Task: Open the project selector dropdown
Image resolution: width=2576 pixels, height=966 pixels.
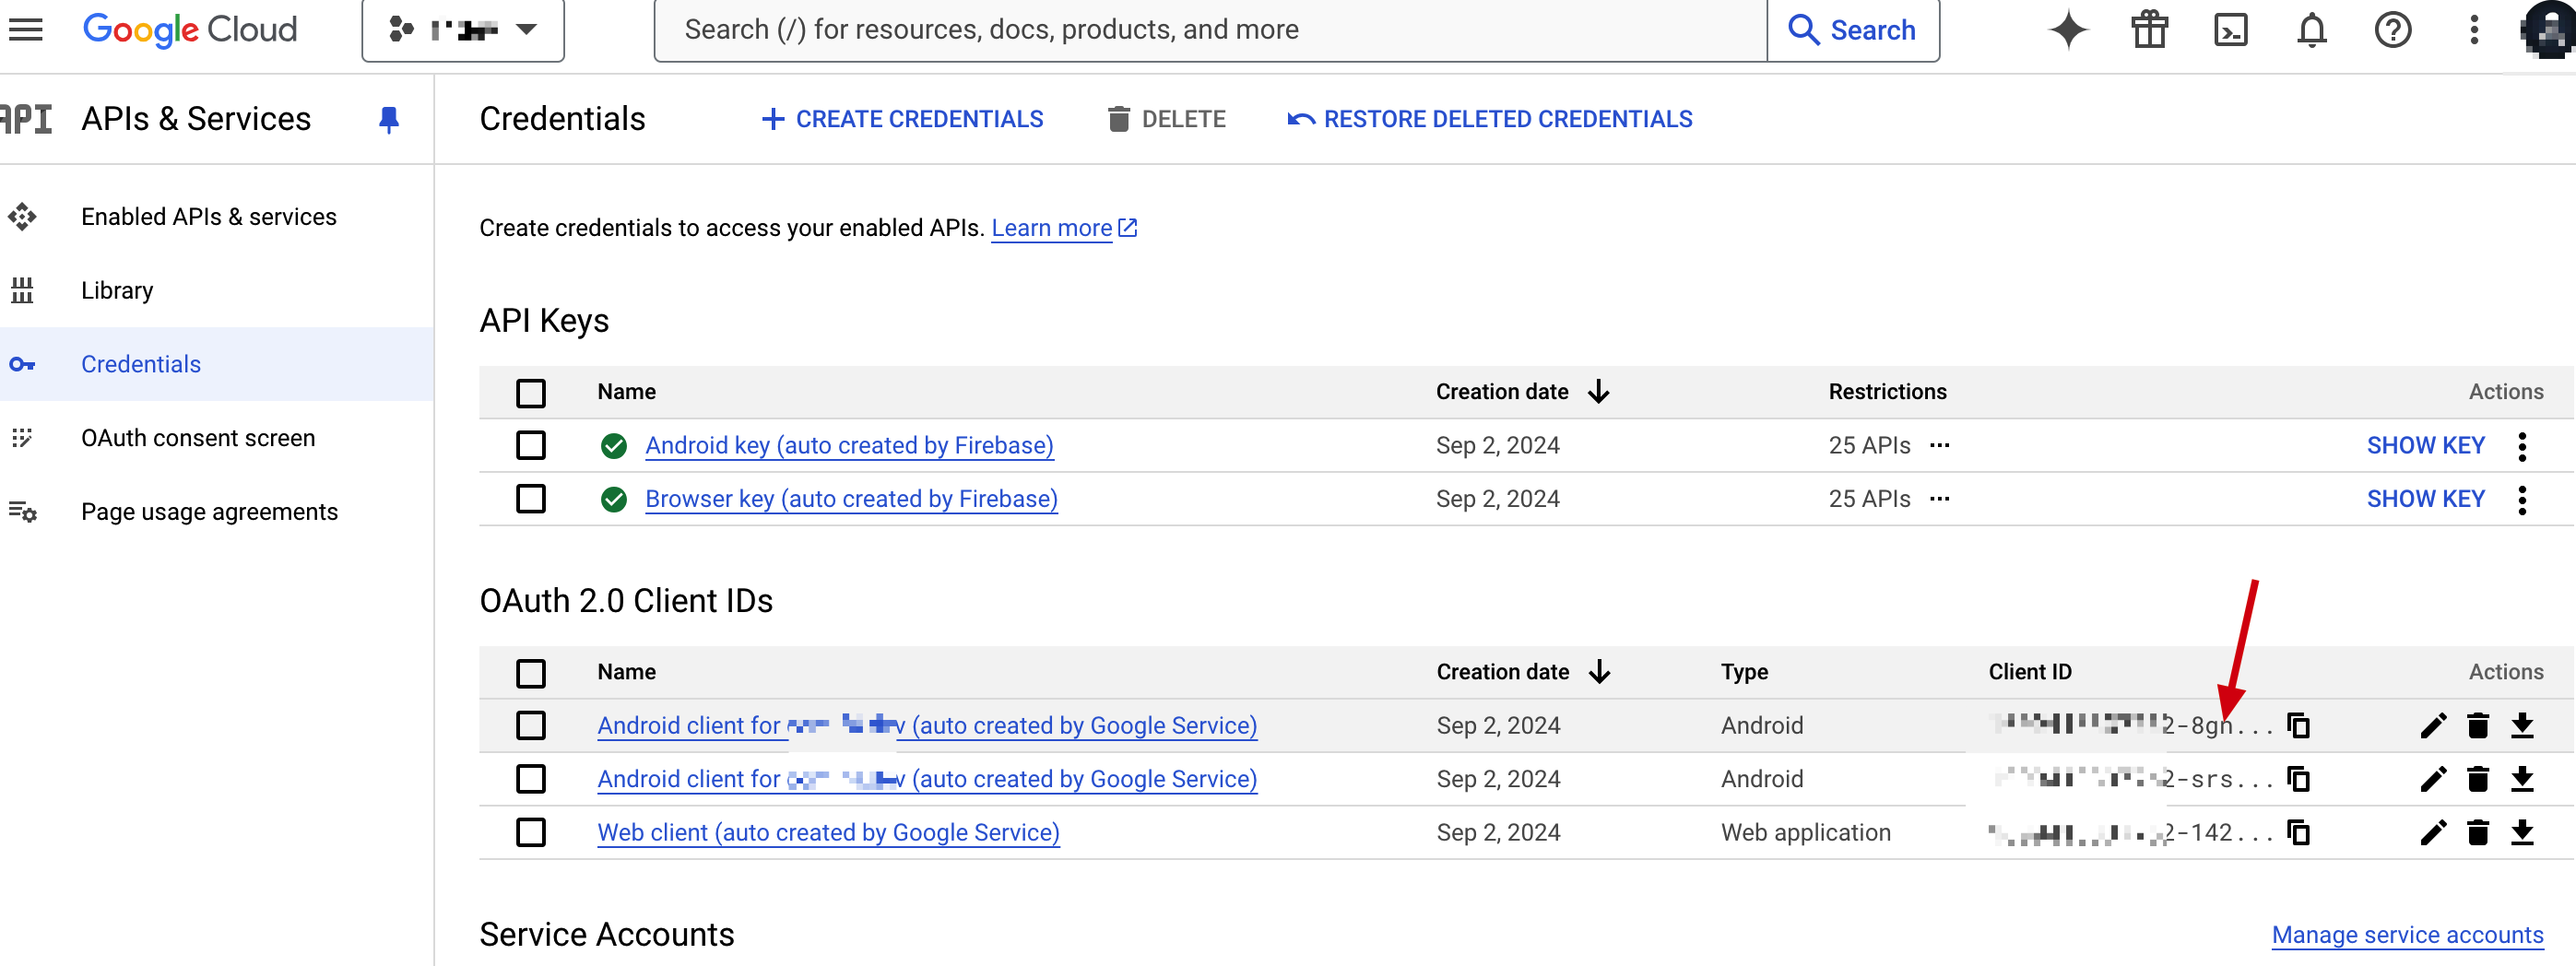Action: click(463, 30)
